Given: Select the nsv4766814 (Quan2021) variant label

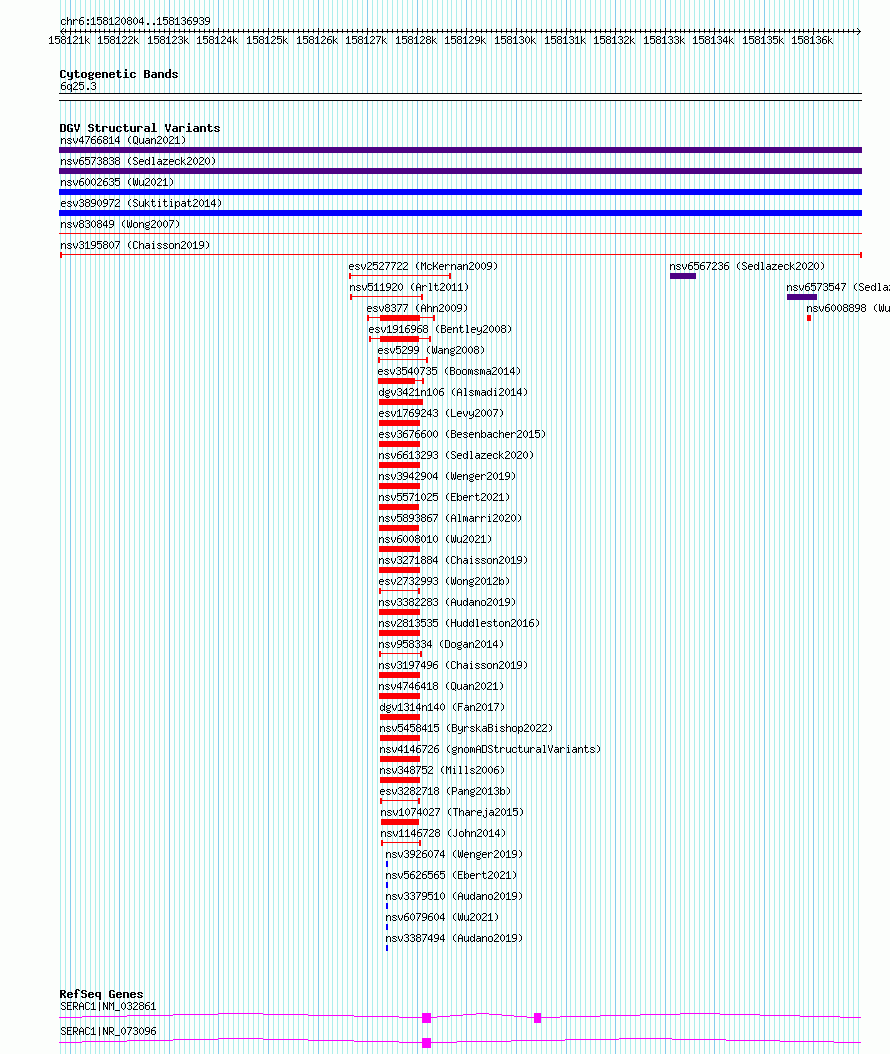Looking at the screenshot, I should pos(123,140).
